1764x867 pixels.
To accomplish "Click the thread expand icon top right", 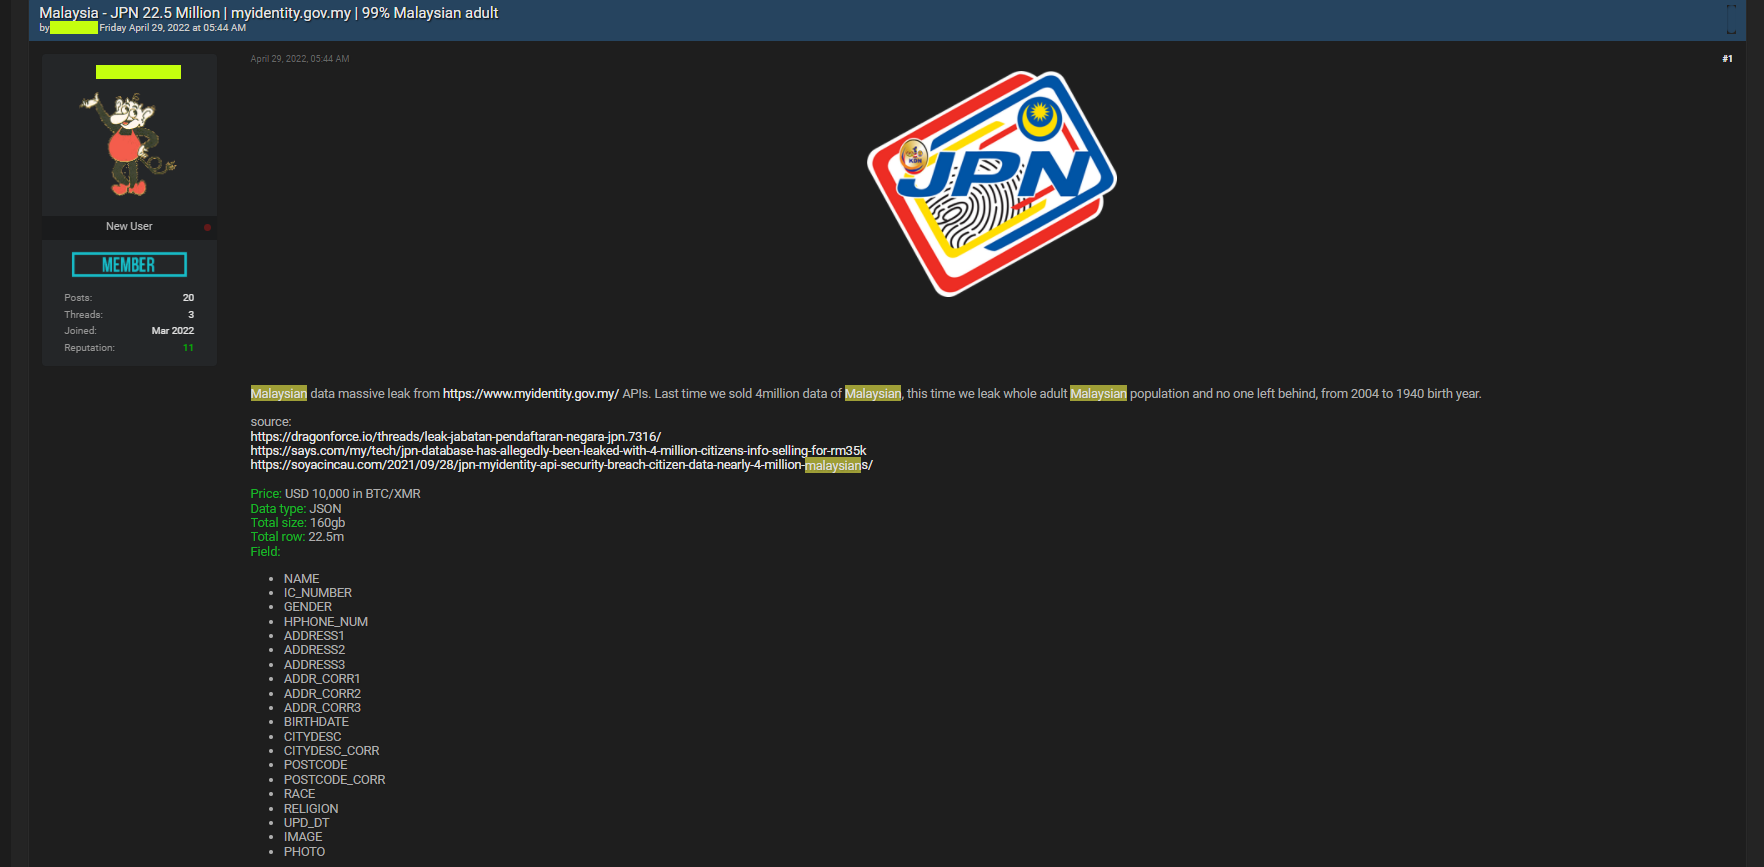I will coord(1731,19).
